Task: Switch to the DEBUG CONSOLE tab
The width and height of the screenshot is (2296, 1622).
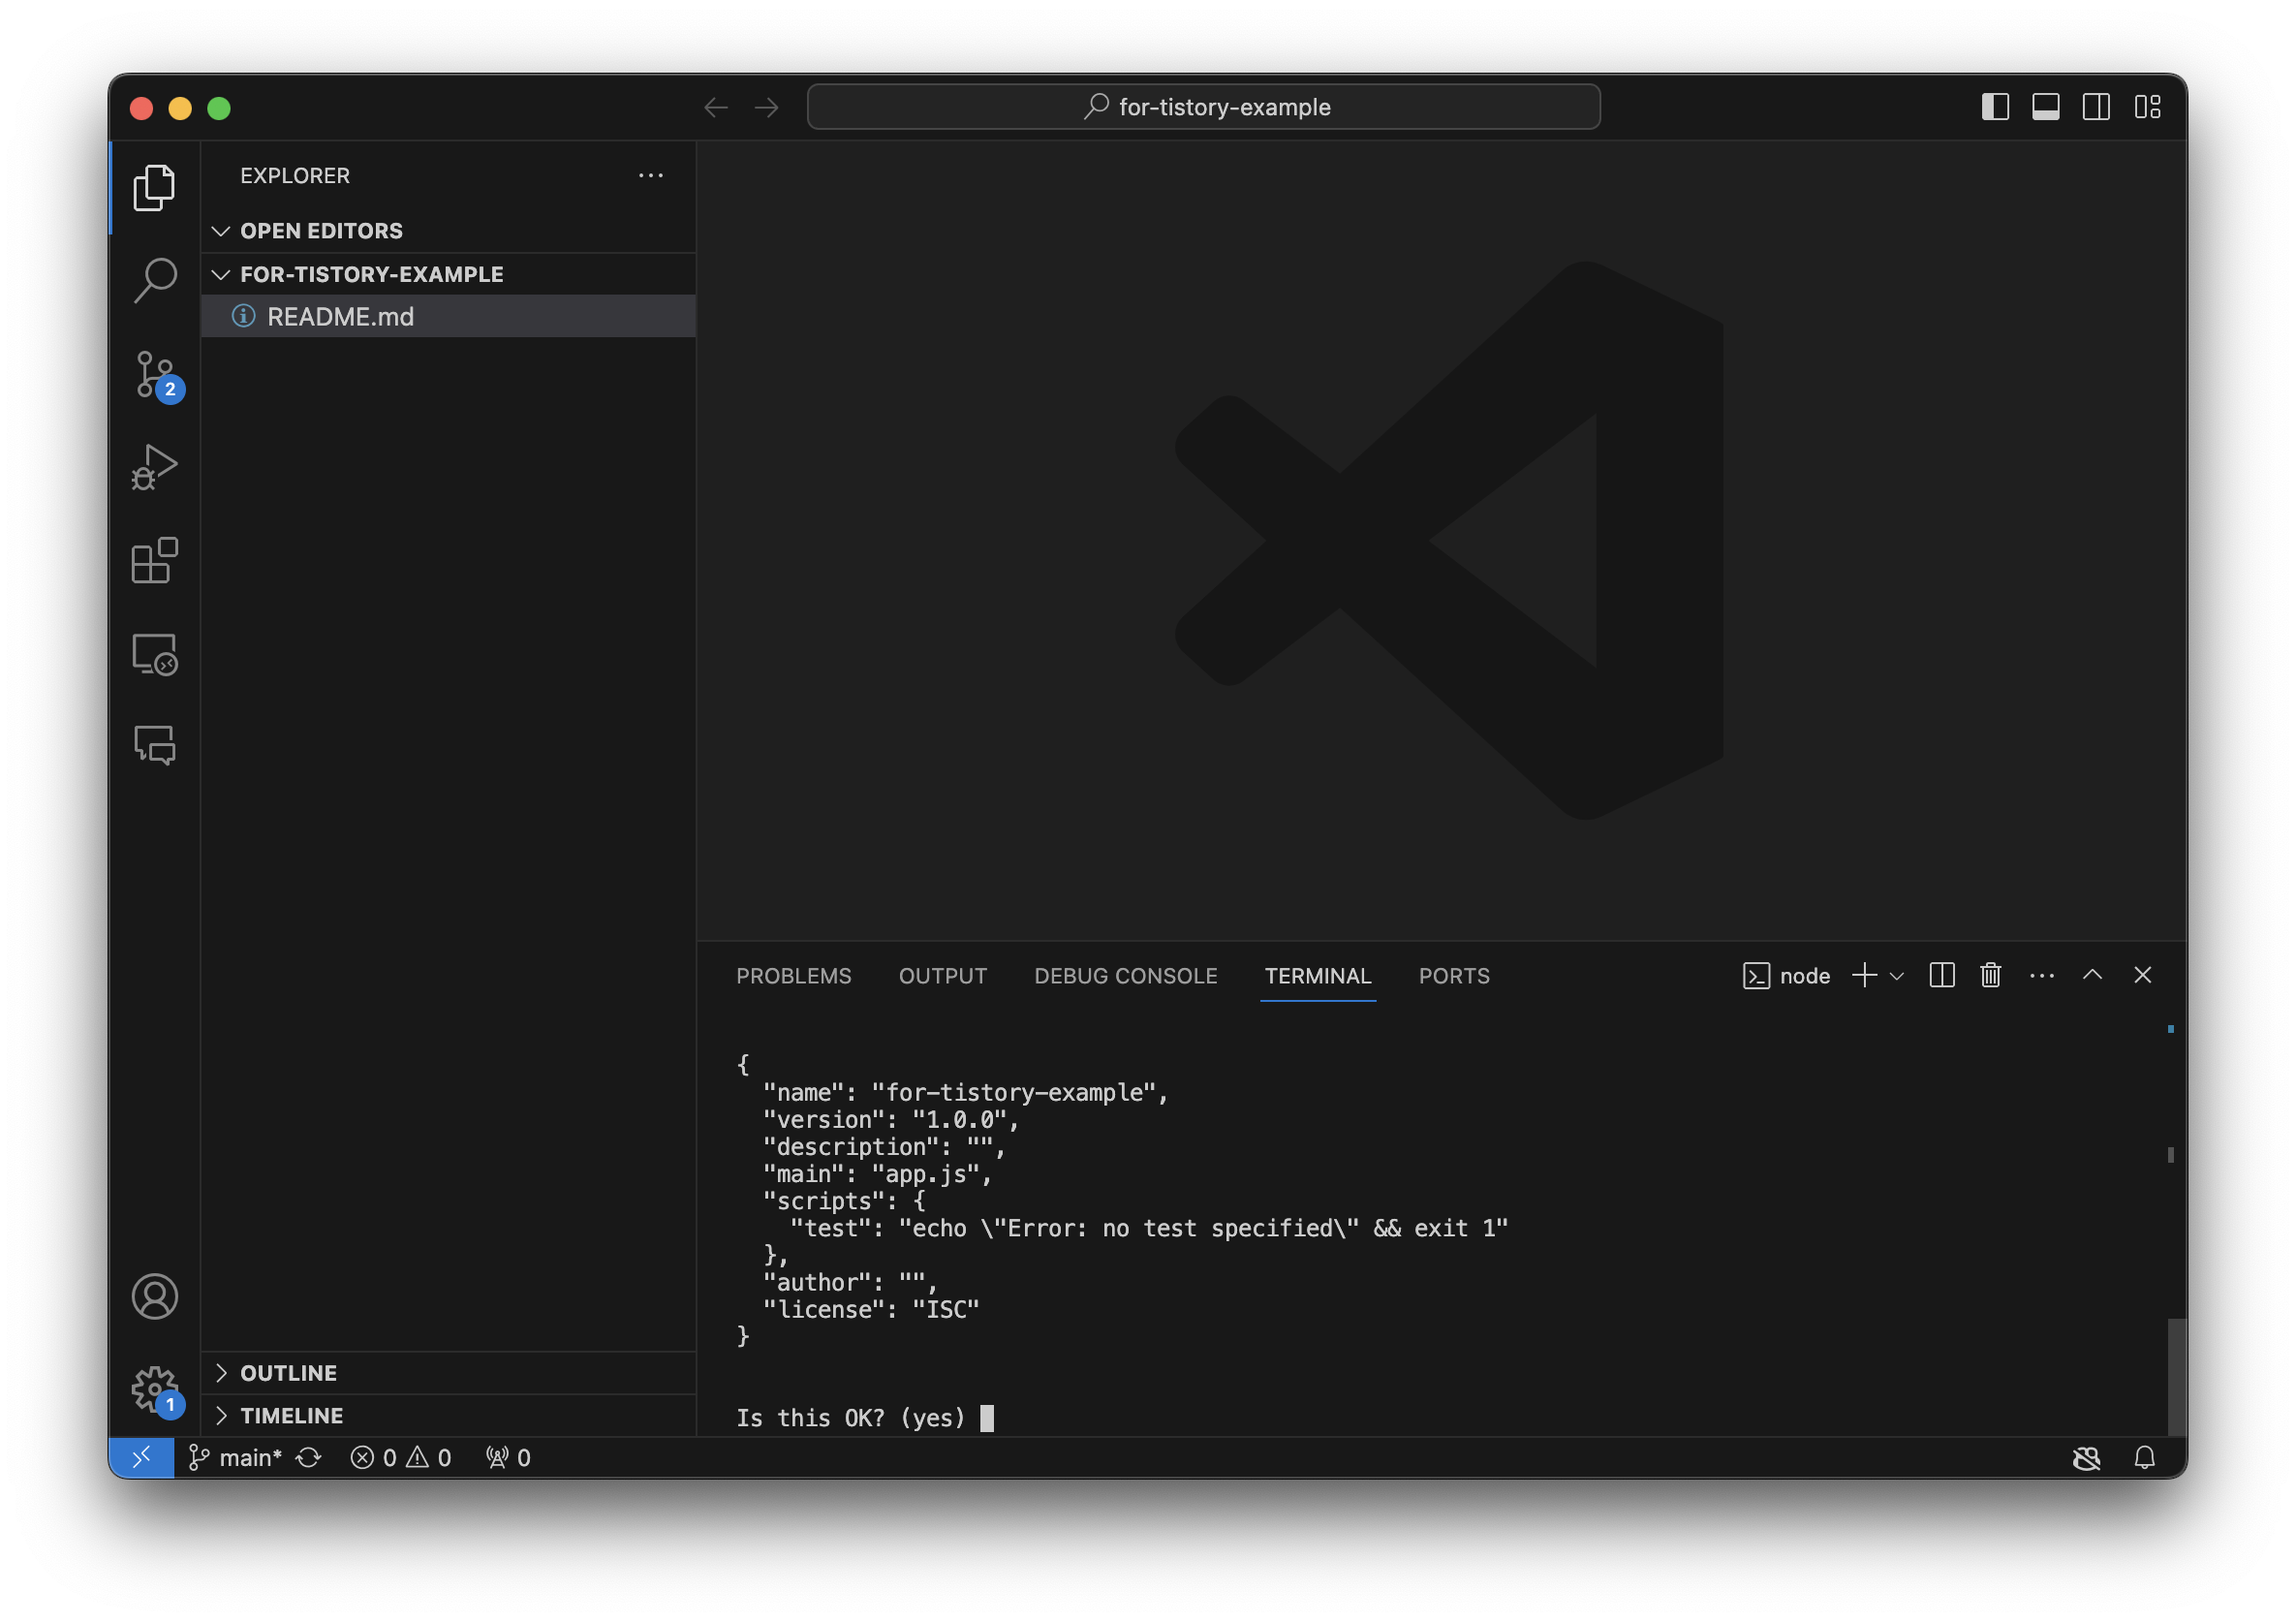Action: point(1125,976)
